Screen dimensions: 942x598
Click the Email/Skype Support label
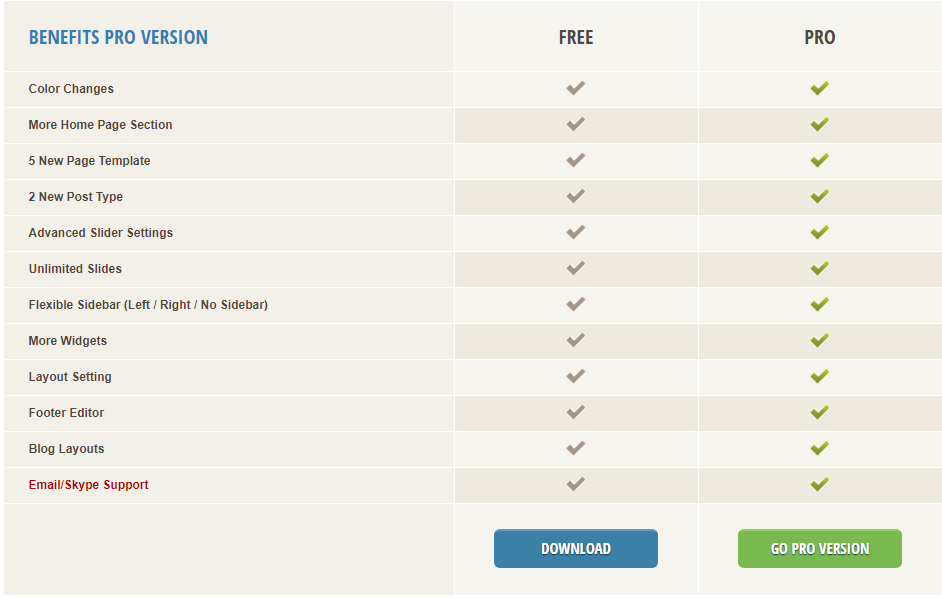coord(88,485)
